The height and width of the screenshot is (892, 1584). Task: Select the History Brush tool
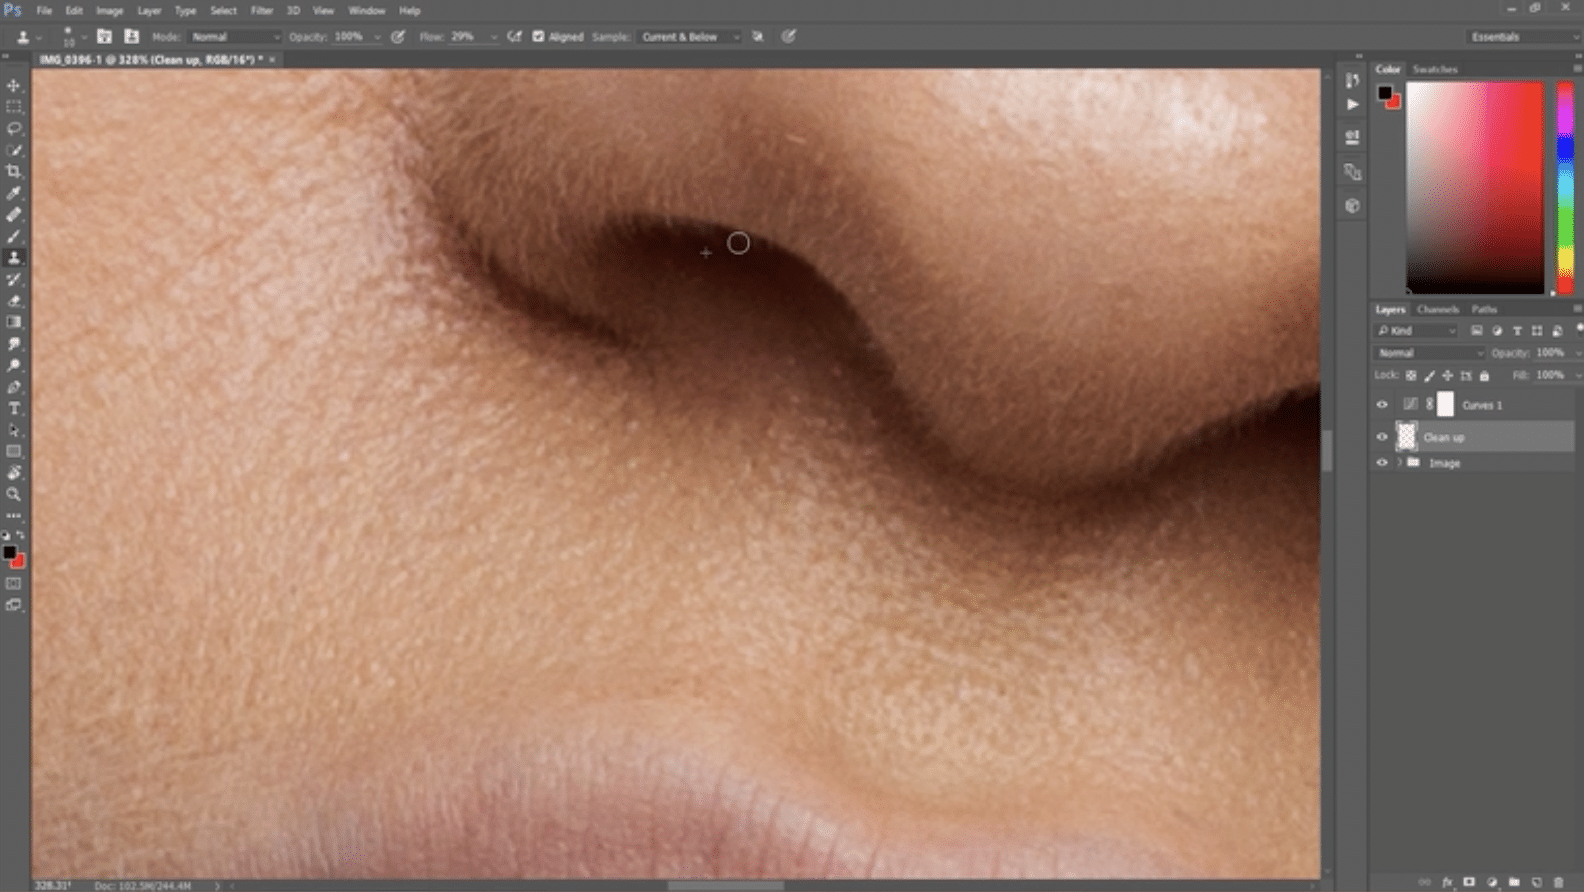point(14,279)
